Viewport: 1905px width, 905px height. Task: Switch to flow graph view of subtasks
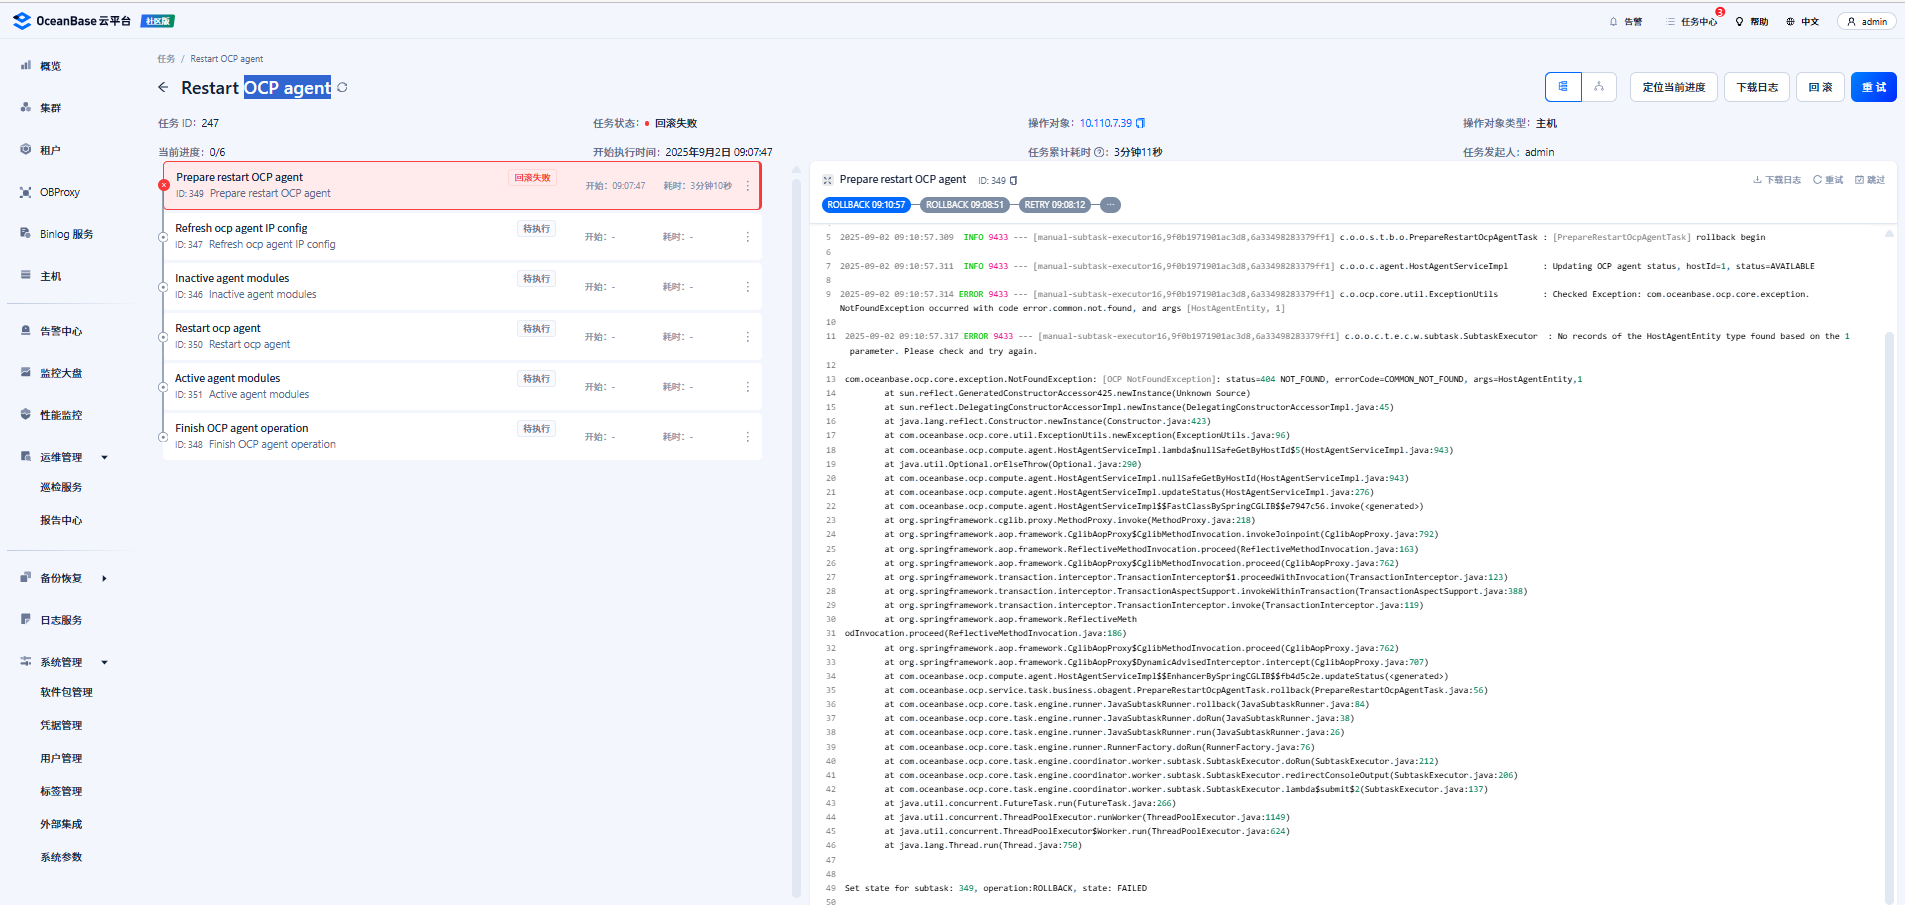(x=1599, y=87)
